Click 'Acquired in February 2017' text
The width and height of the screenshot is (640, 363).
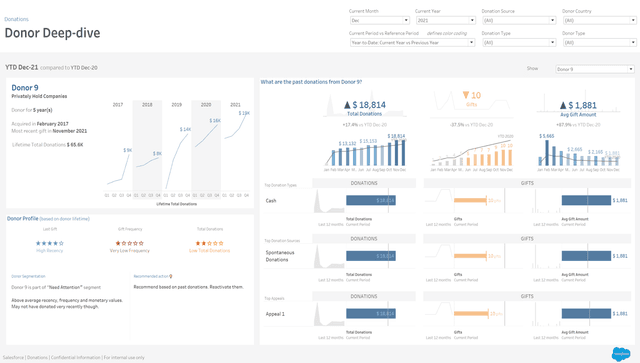[40, 124]
